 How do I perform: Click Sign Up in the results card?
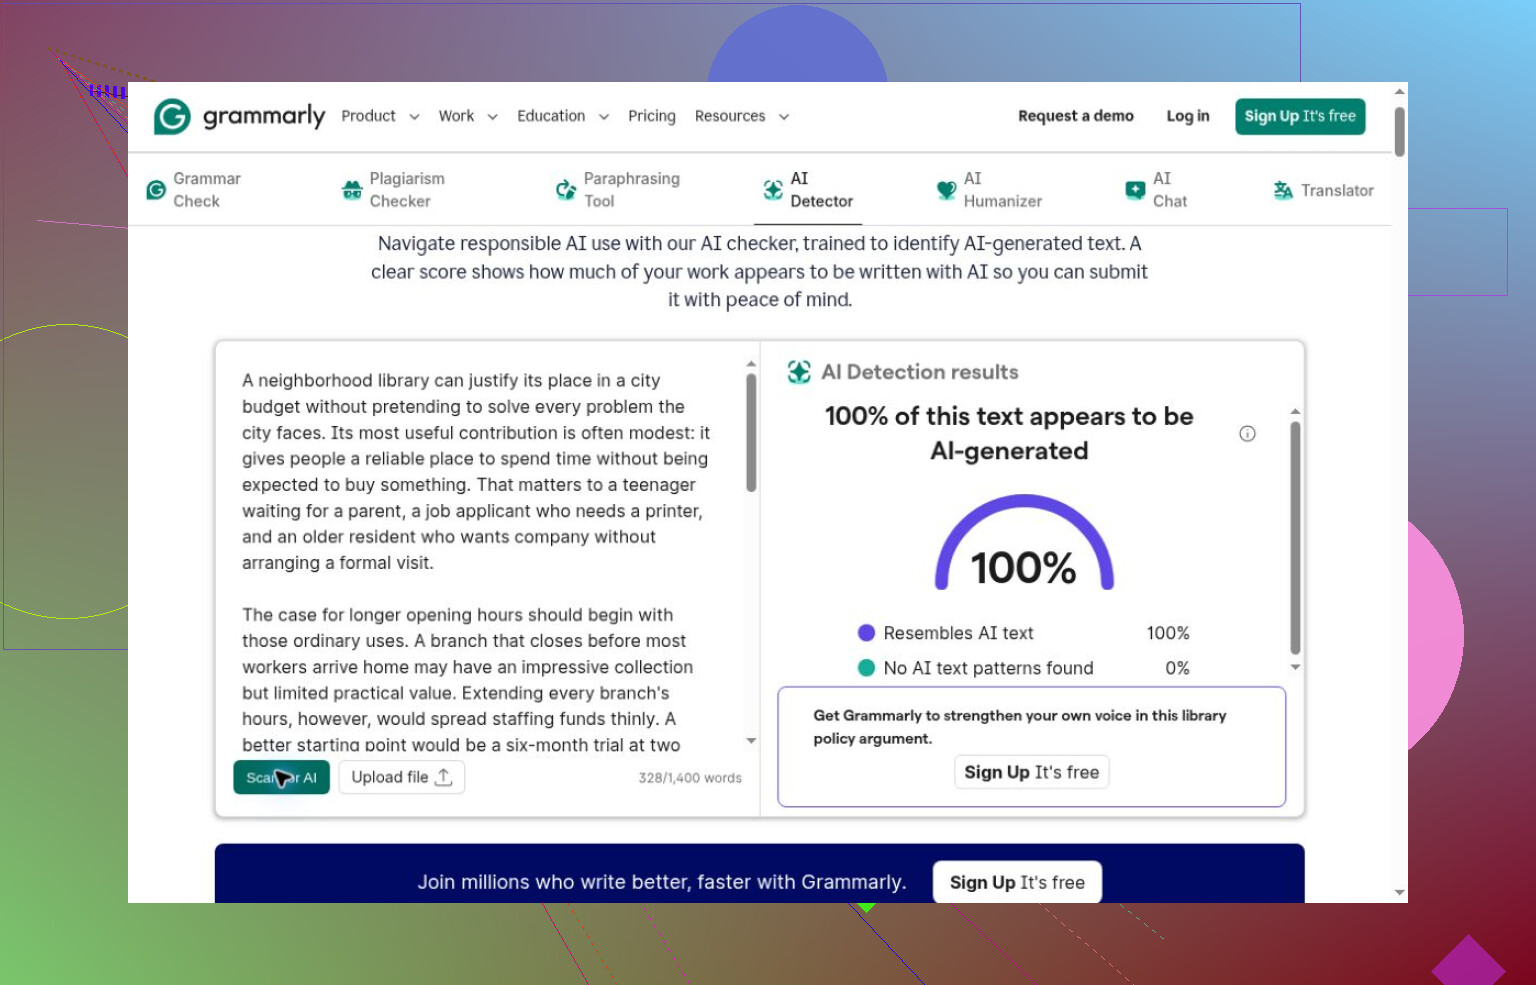[x=1032, y=772]
